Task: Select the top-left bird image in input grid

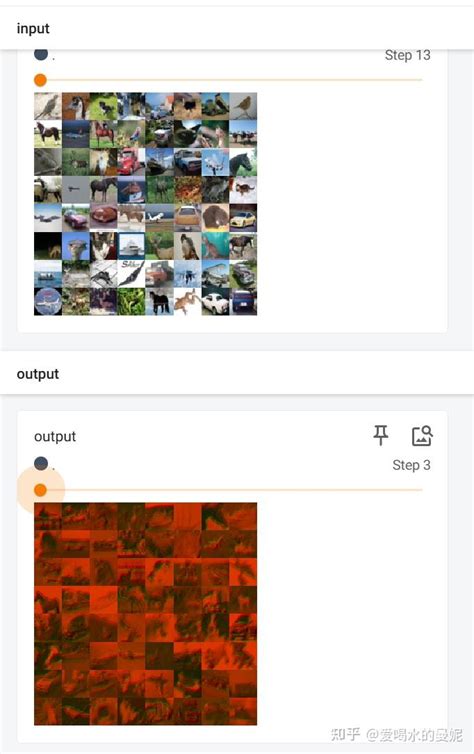Action: 48,106
